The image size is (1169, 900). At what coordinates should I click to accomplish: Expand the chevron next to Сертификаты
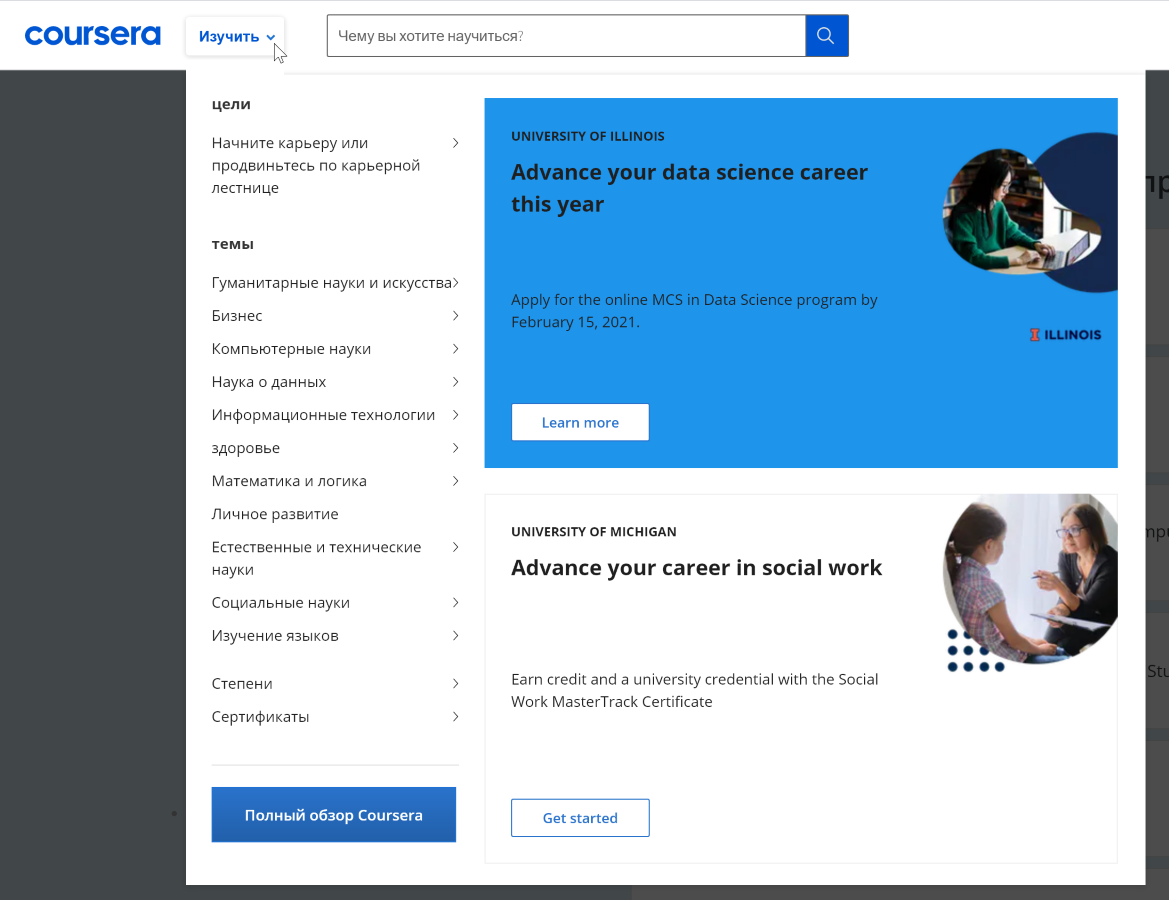pyautogui.click(x=455, y=717)
